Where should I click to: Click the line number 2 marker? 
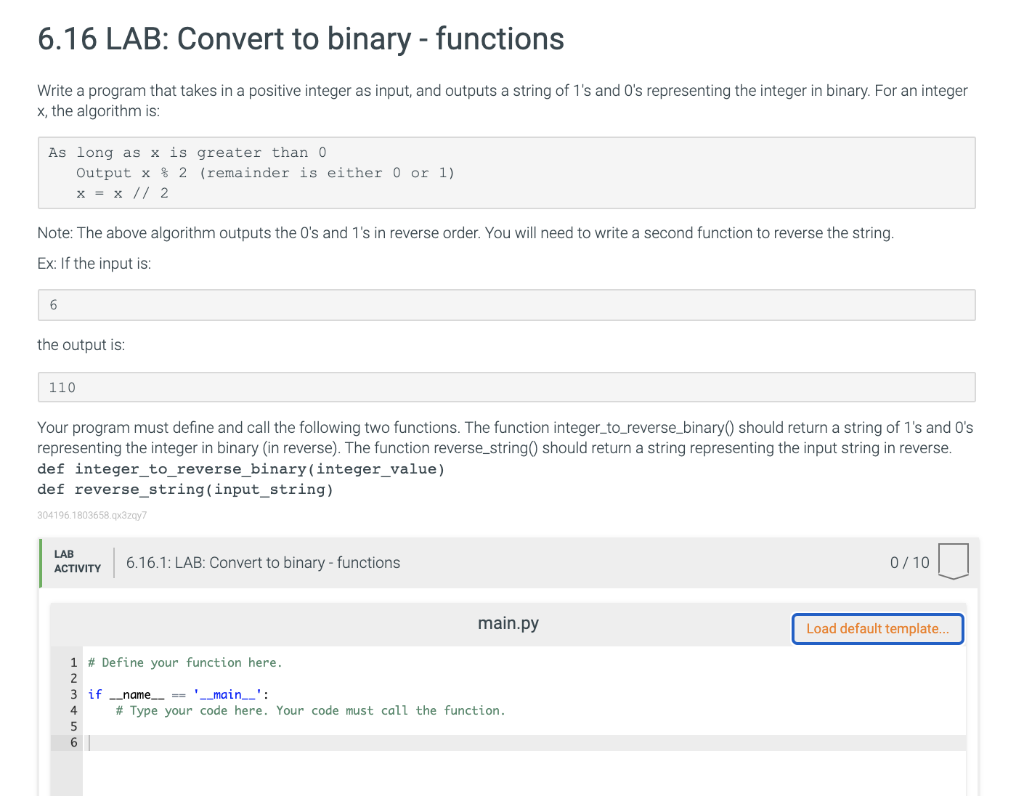73,678
